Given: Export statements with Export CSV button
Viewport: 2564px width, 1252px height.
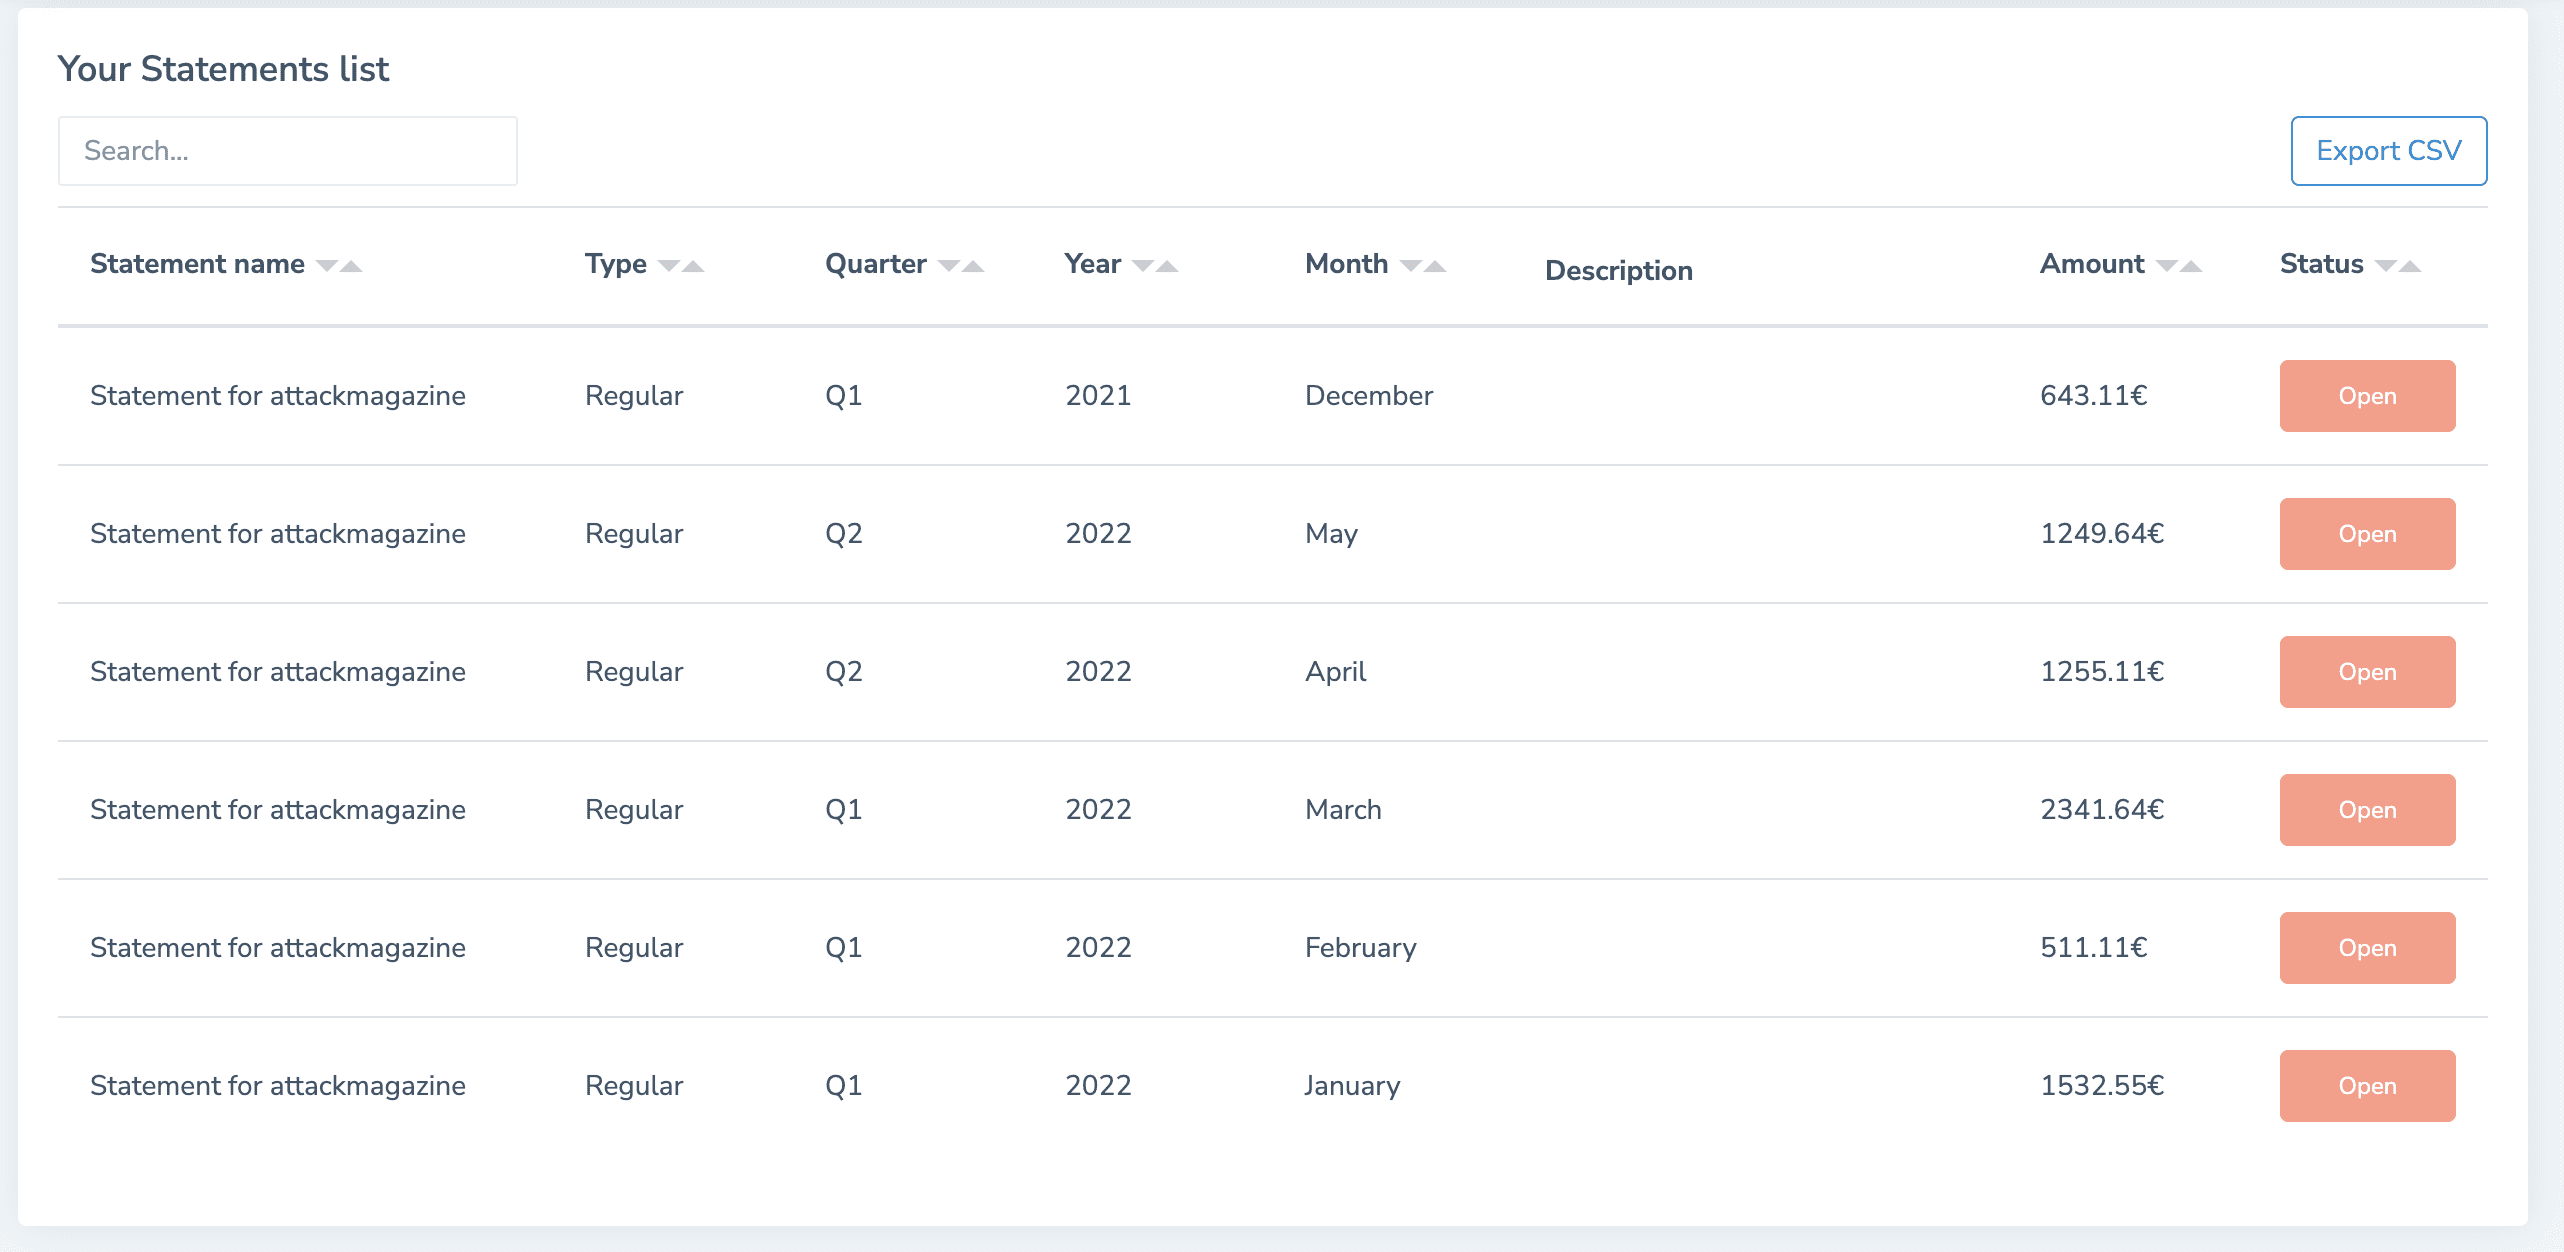Looking at the screenshot, I should coord(2389,151).
